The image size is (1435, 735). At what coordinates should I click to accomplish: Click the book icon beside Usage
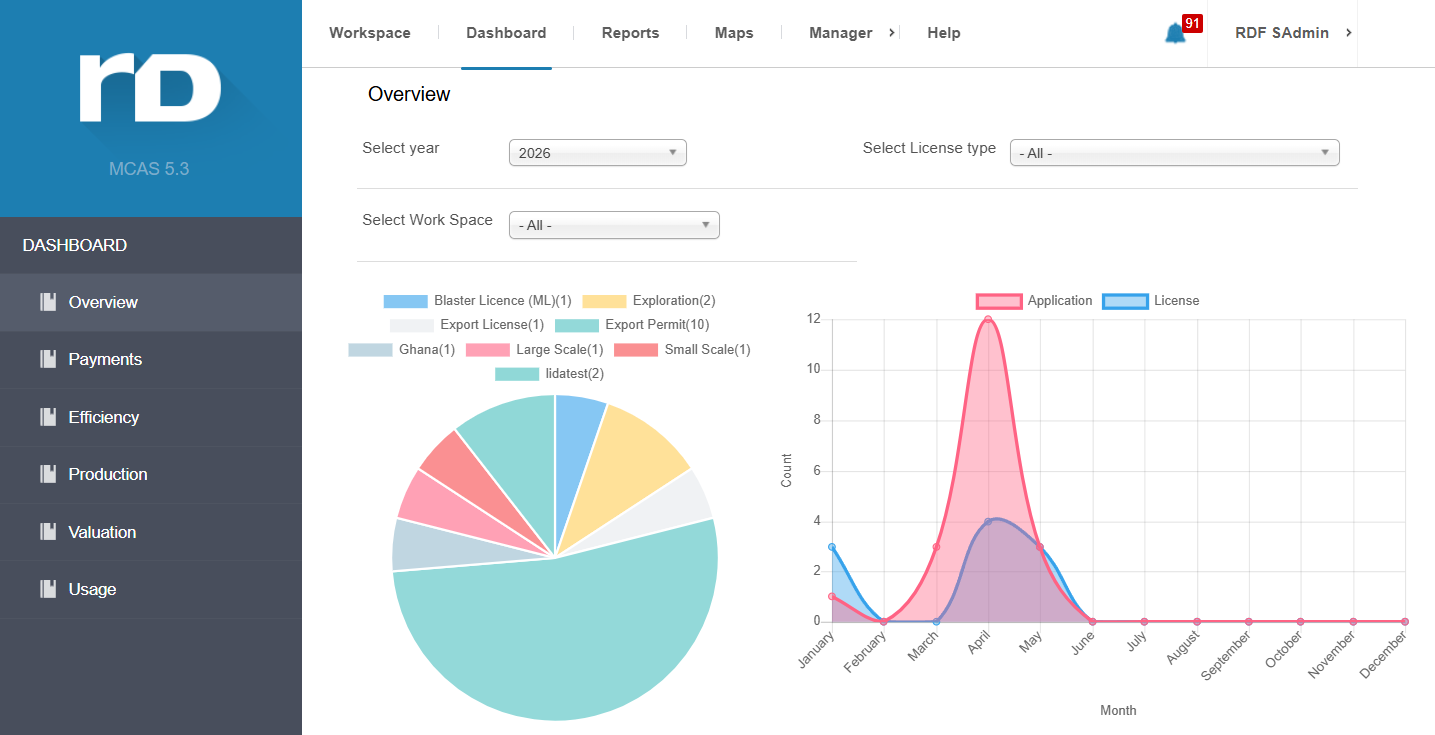(x=47, y=589)
